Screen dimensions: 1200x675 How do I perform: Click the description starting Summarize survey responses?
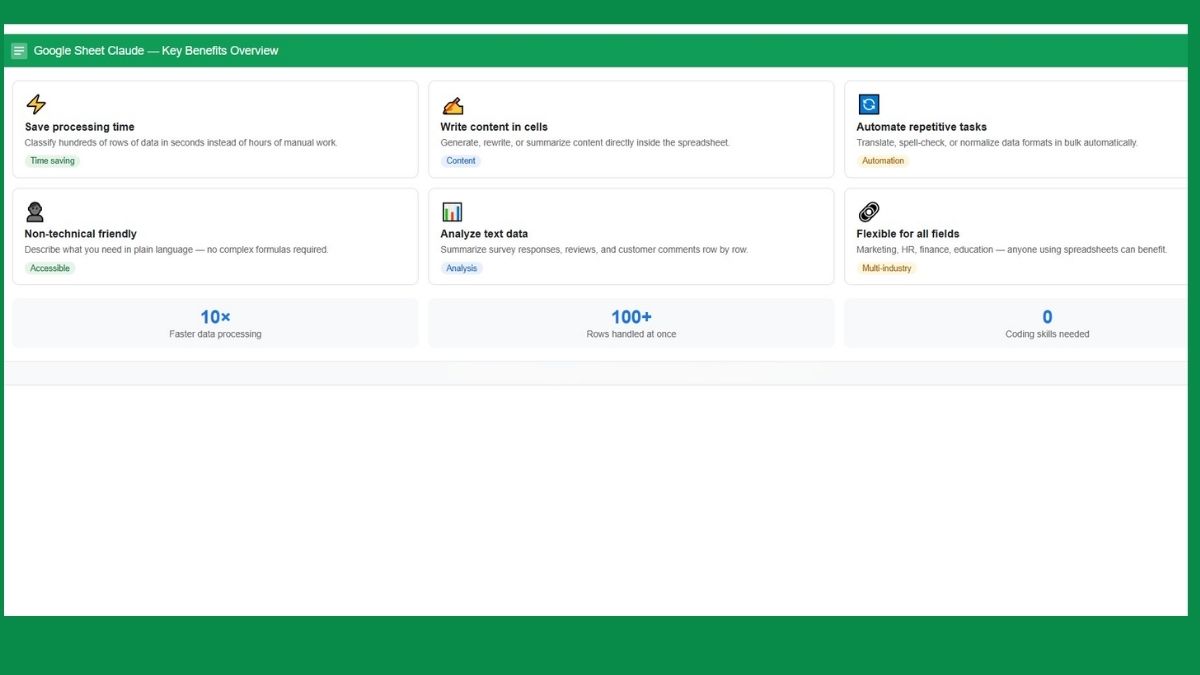(594, 250)
